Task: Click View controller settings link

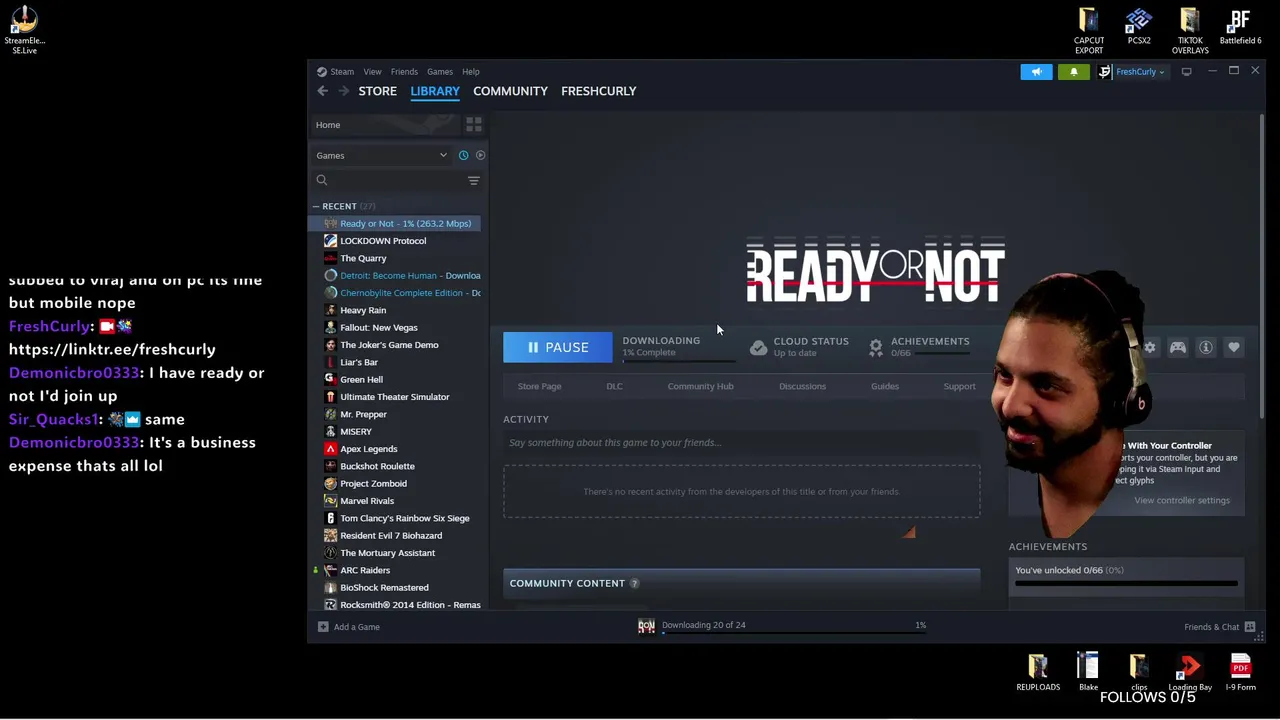Action: click(1182, 500)
